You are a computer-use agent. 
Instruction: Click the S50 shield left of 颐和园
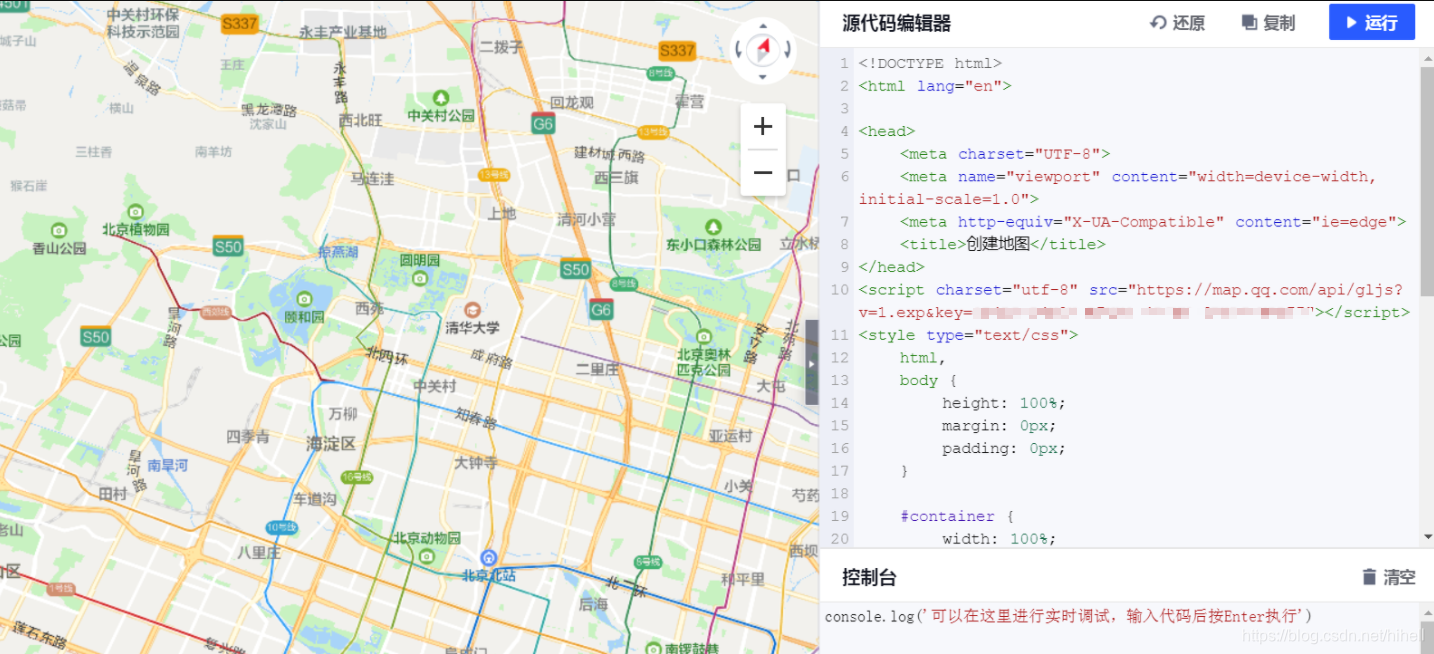pyautogui.click(x=96, y=336)
